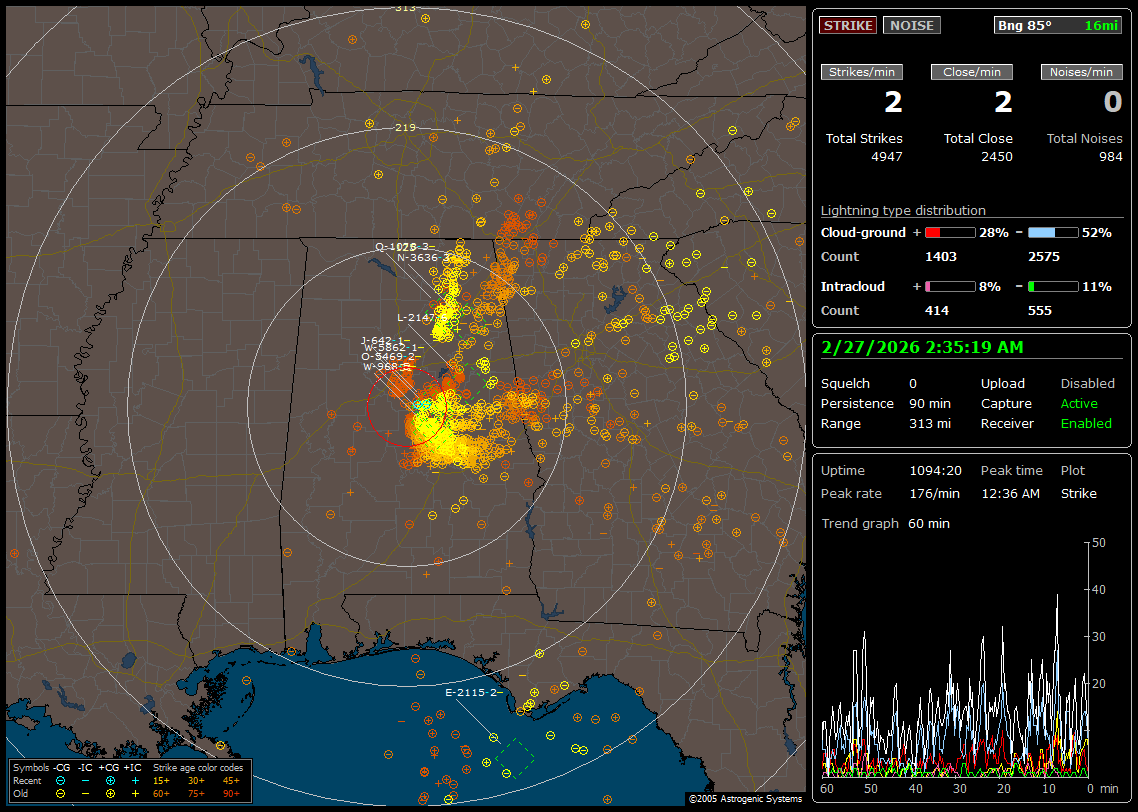Click the old -CG yellow circle legend symbol

click(61, 793)
